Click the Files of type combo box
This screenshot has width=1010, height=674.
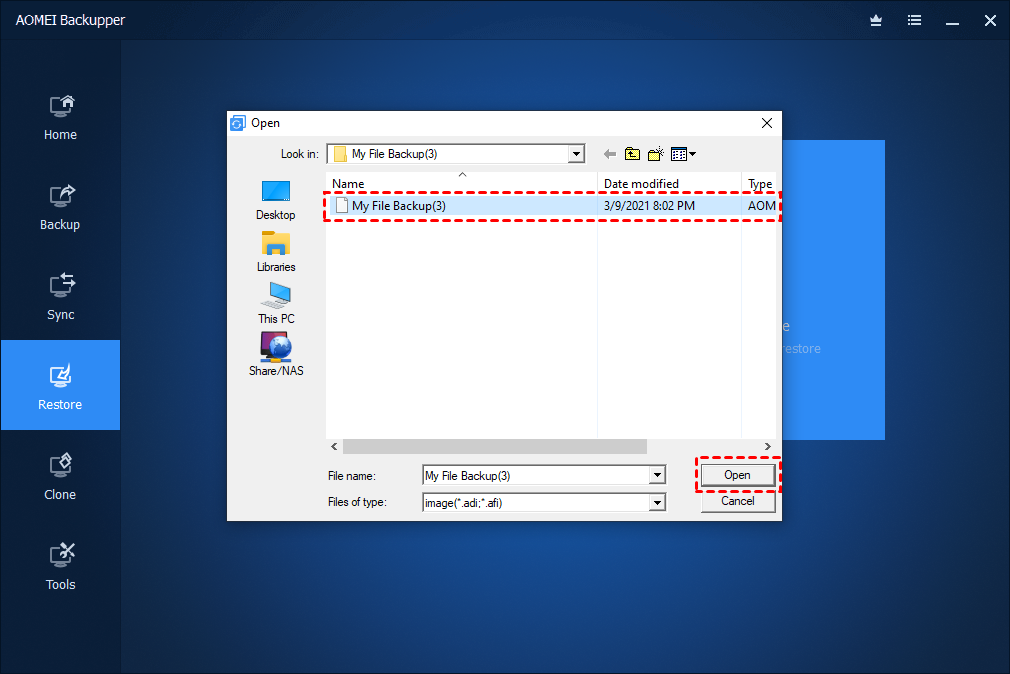point(544,503)
